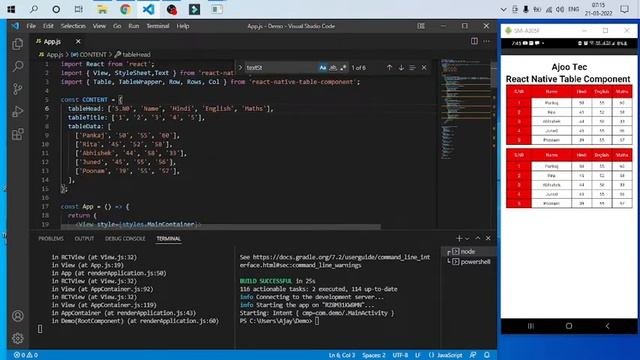Click JavaScript language mode status
The height and width of the screenshot is (360, 640).
tap(446, 355)
